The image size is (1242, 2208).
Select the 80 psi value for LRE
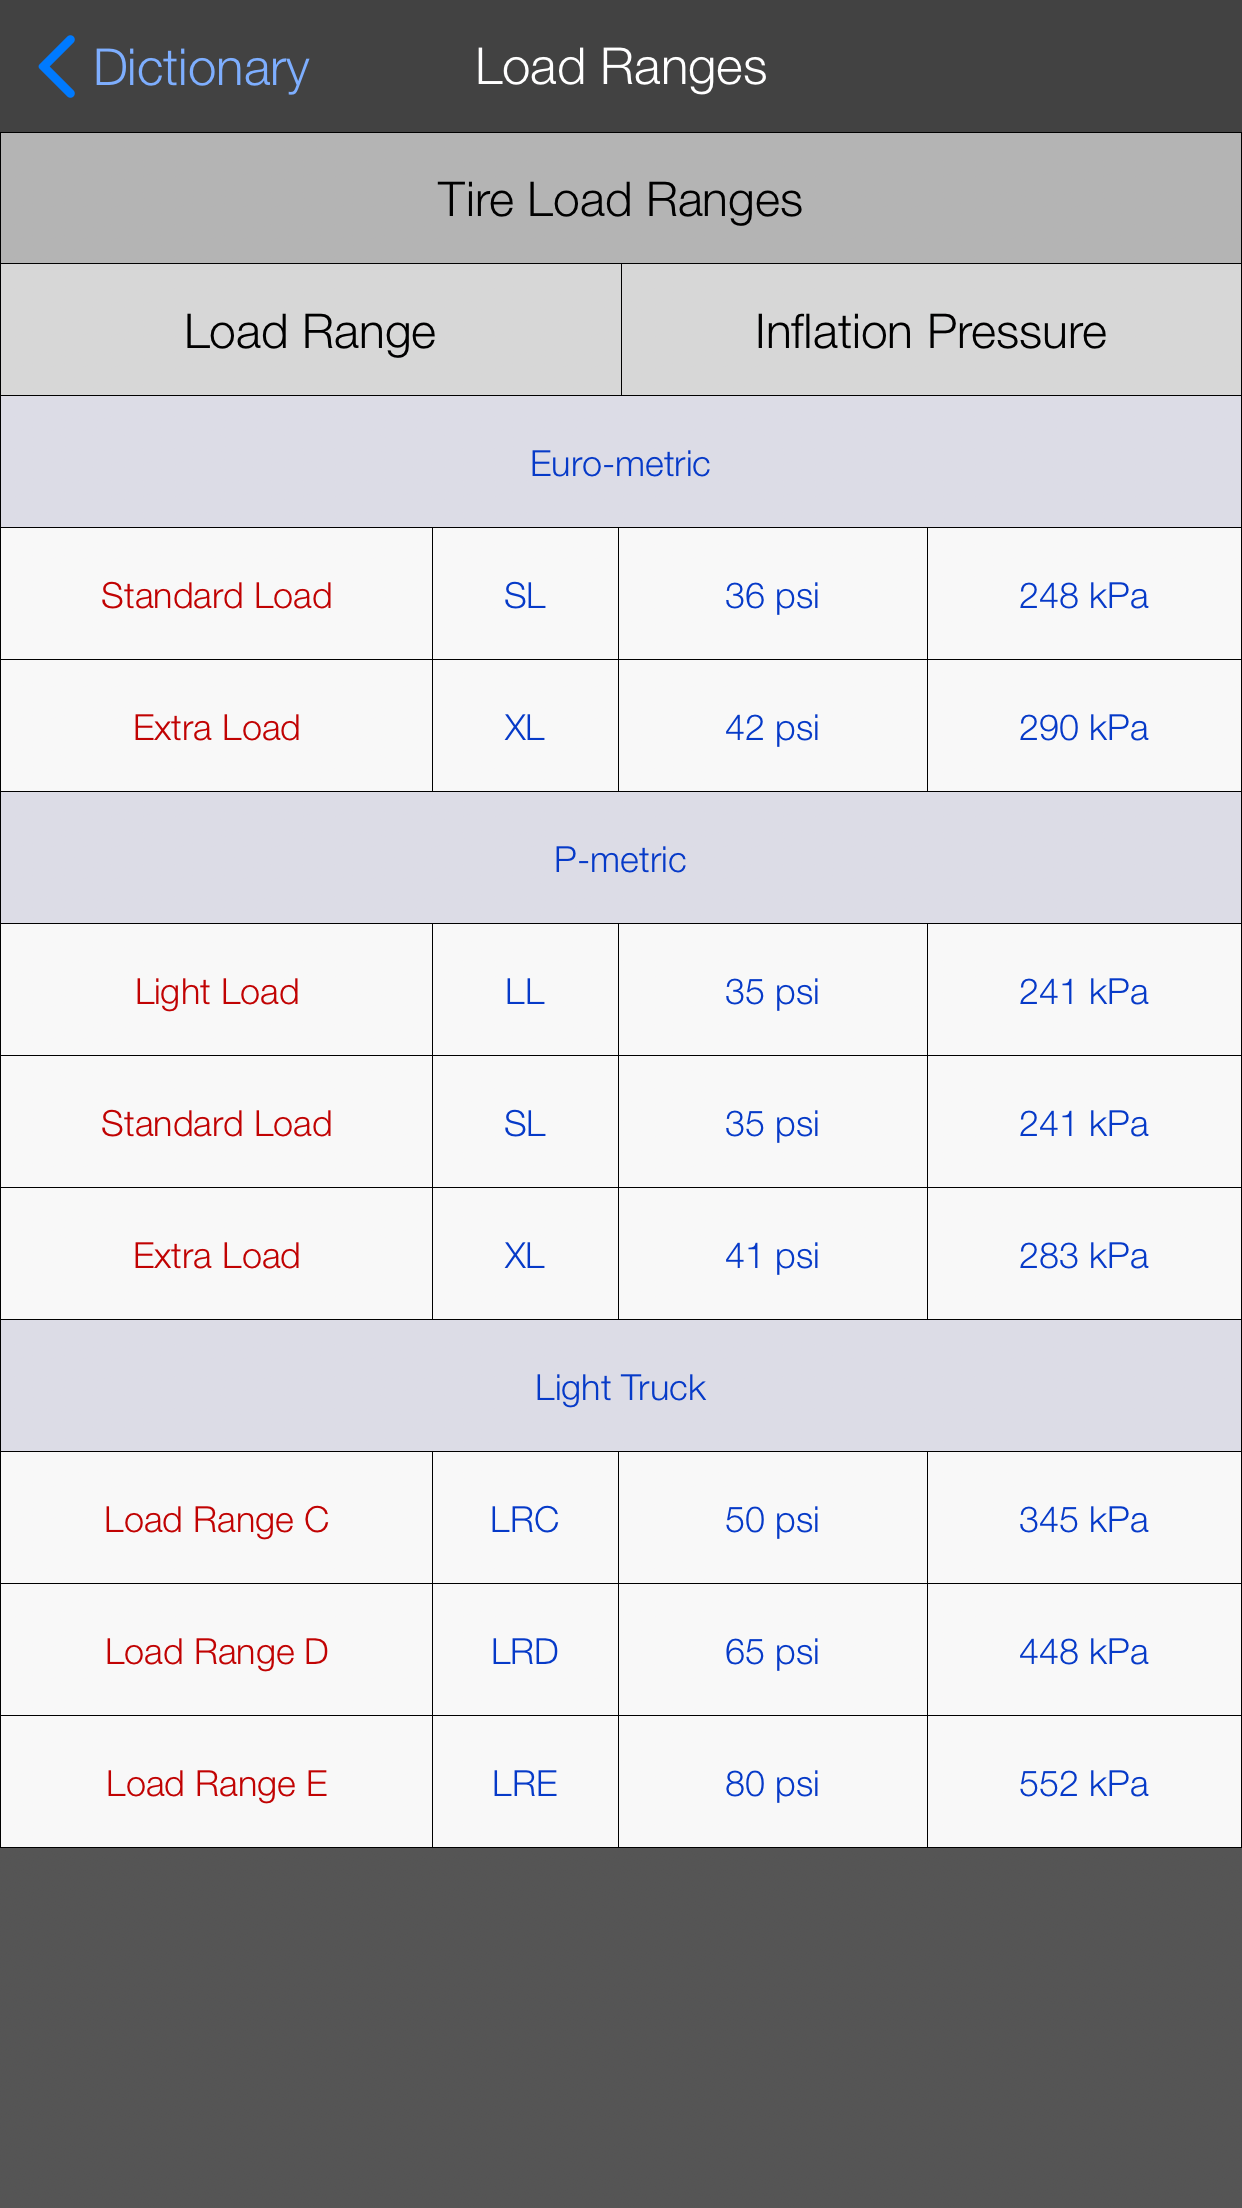[772, 1782]
